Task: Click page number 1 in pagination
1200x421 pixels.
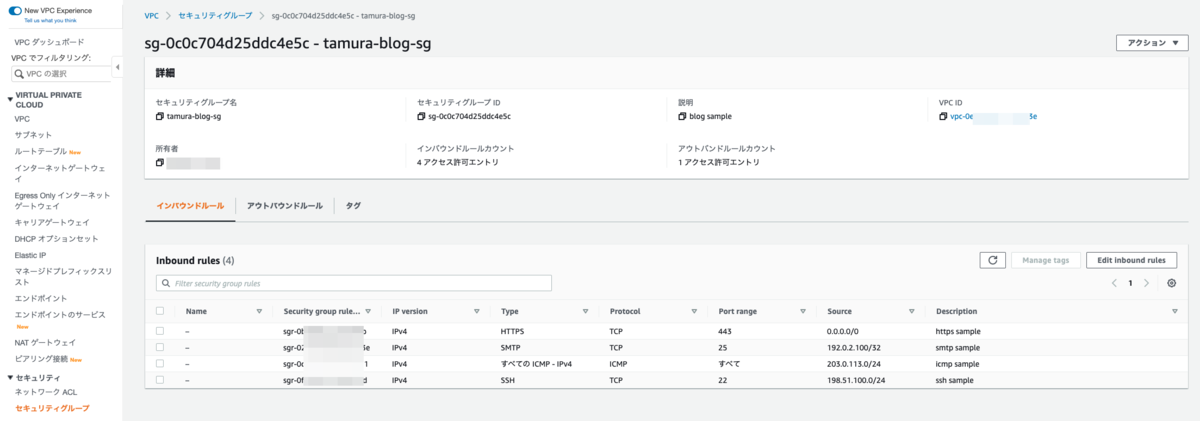Action: (1131, 283)
